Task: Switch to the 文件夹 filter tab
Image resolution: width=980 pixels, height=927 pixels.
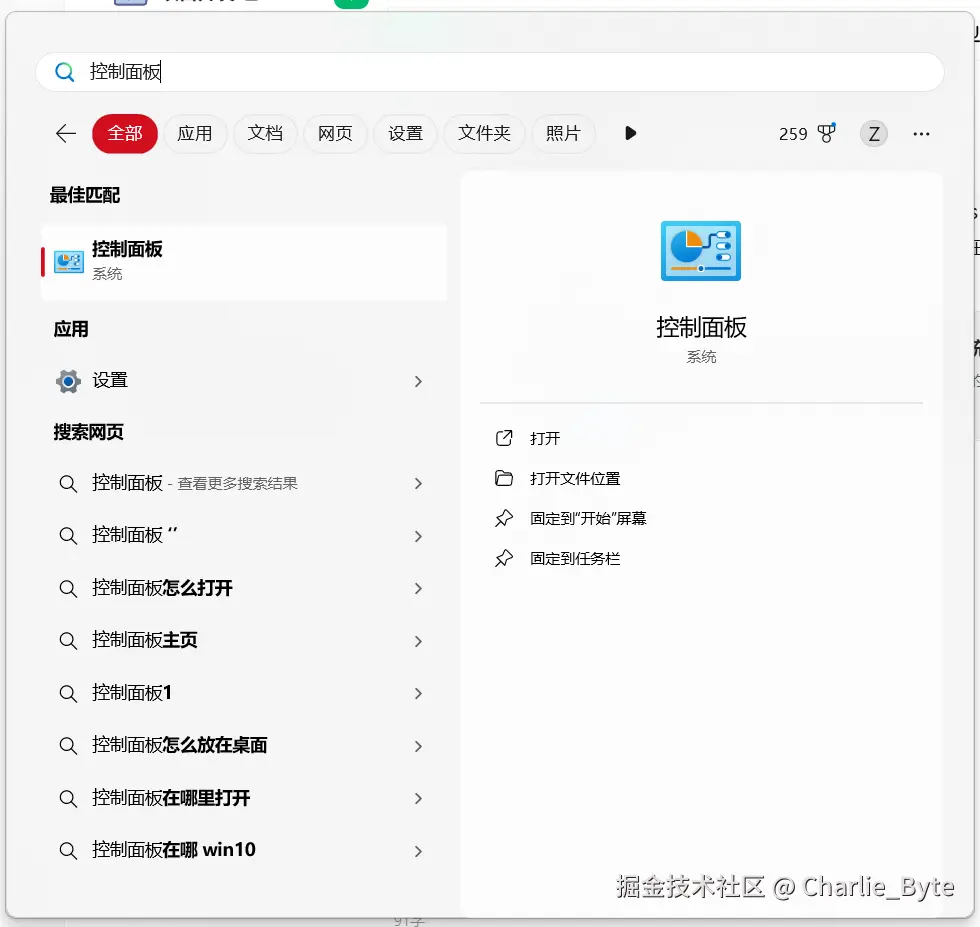Action: coord(484,133)
